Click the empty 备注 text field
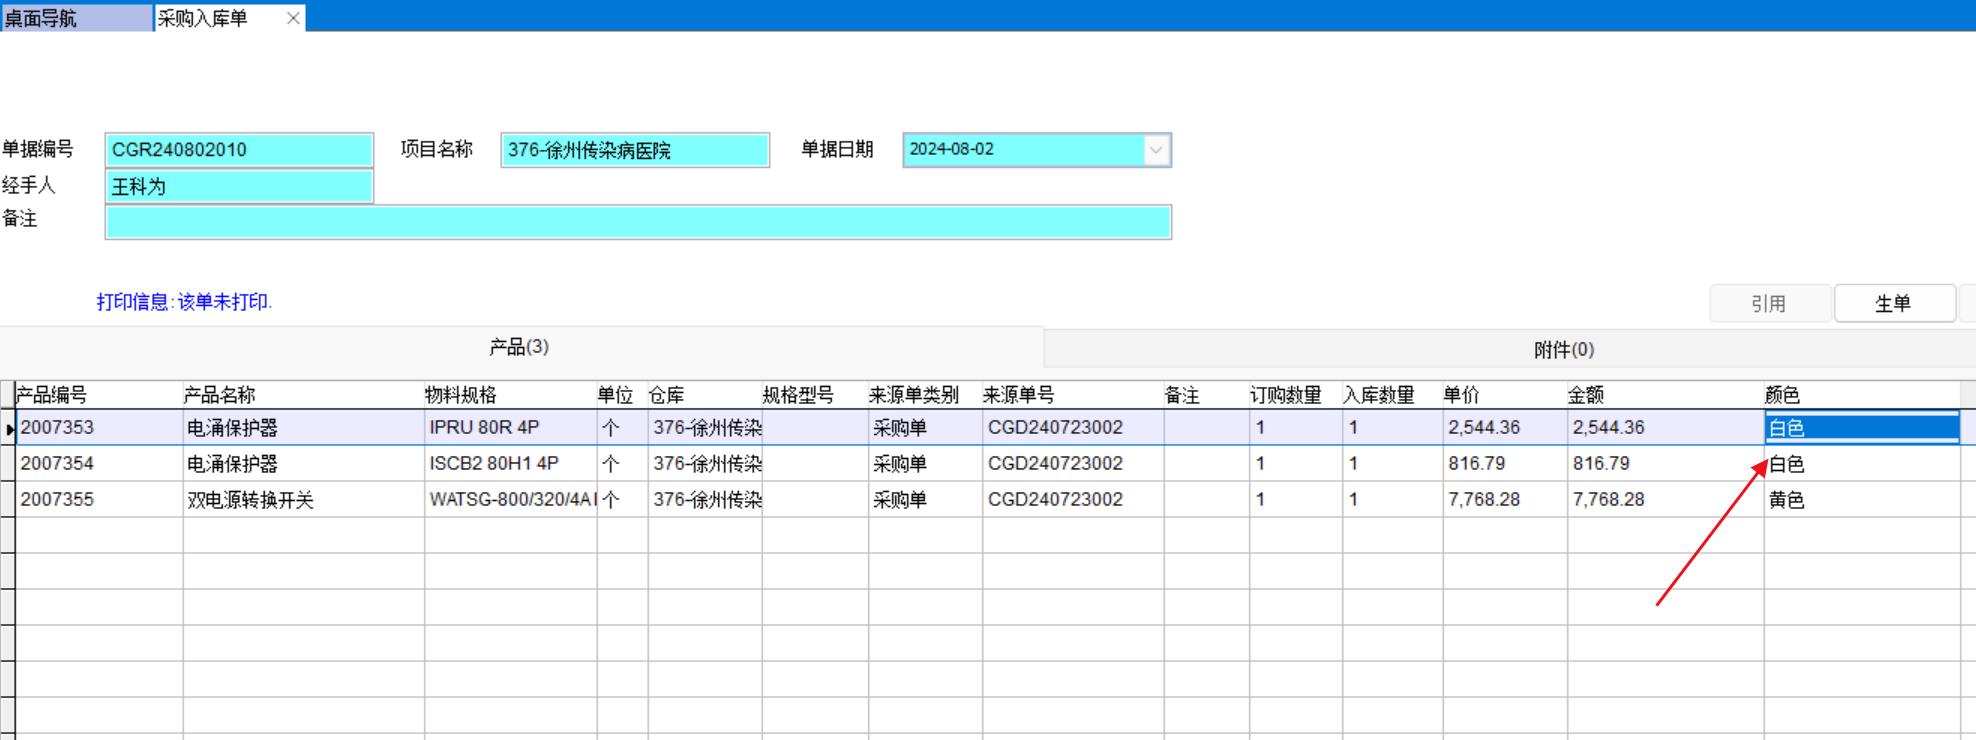 click(x=638, y=222)
